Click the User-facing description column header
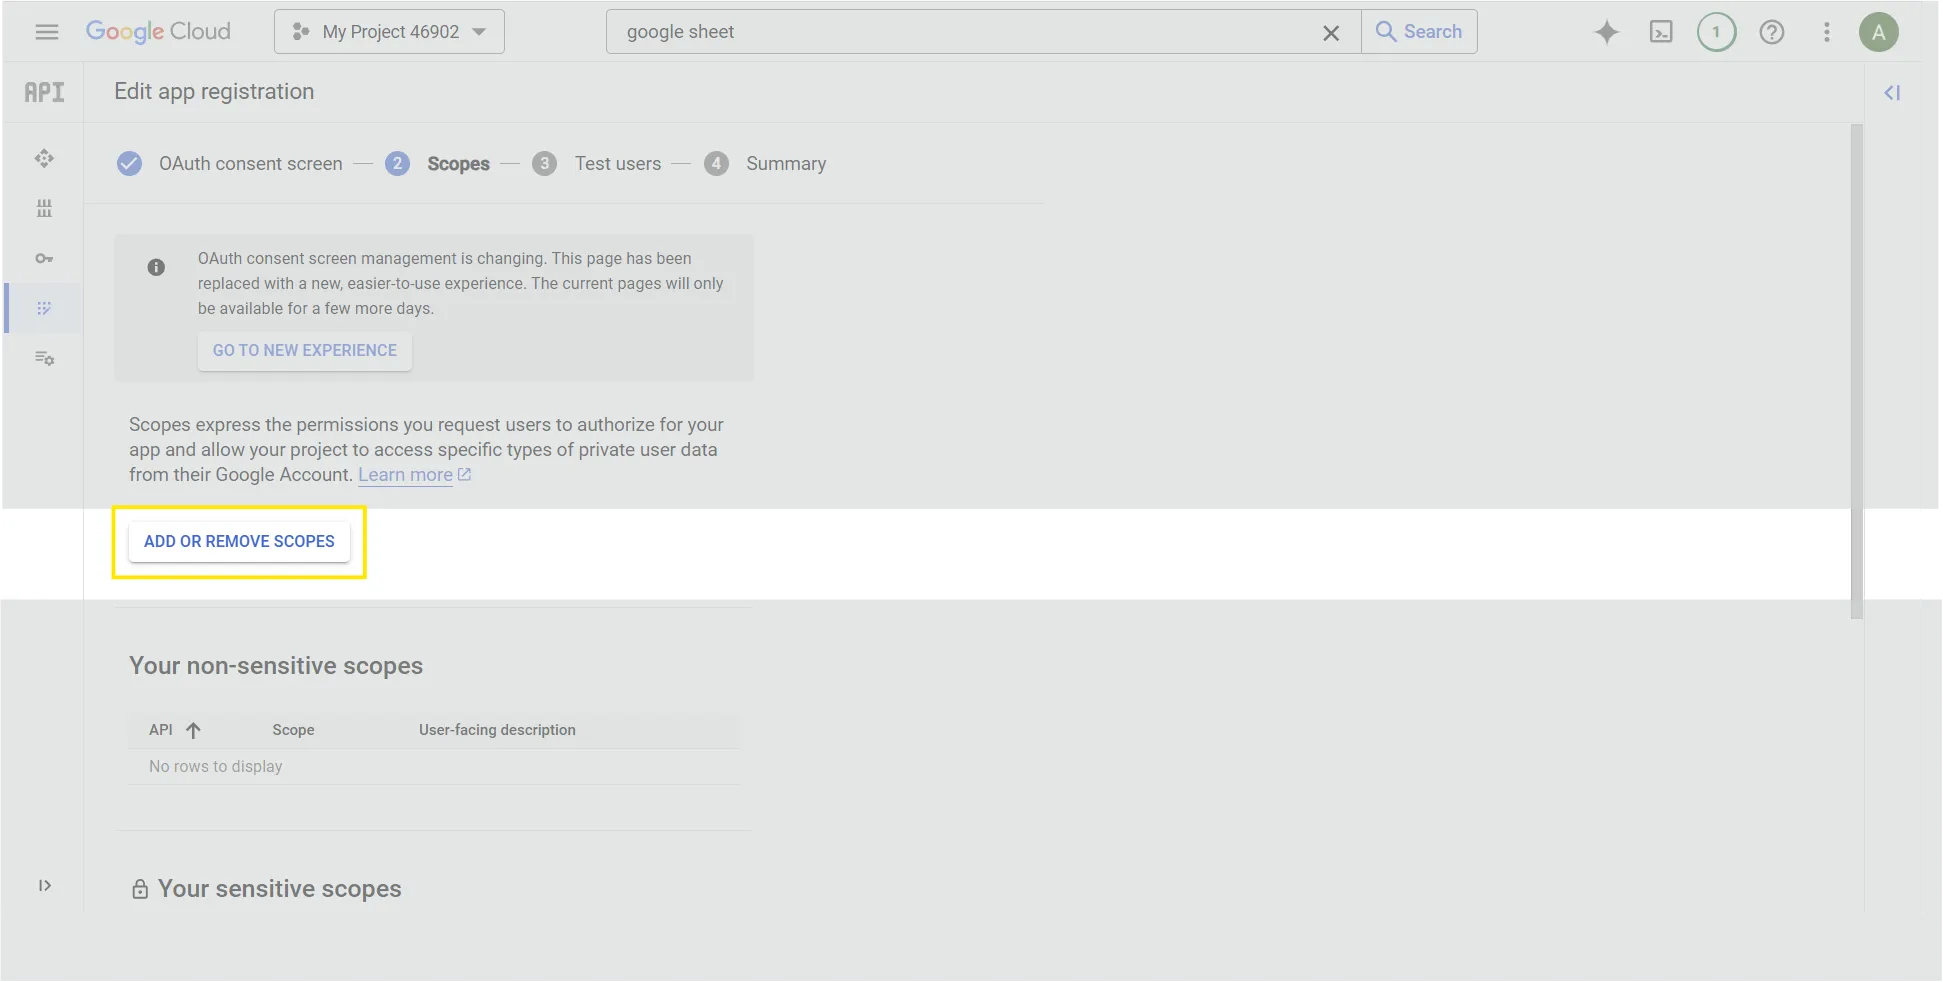The height and width of the screenshot is (982, 1943). tap(497, 730)
